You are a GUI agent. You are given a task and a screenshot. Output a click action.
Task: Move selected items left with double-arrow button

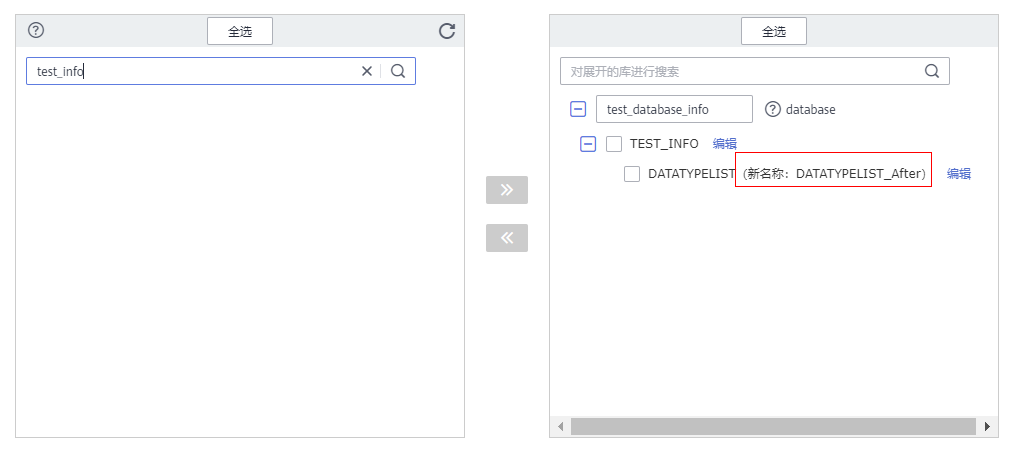point(507,238)
